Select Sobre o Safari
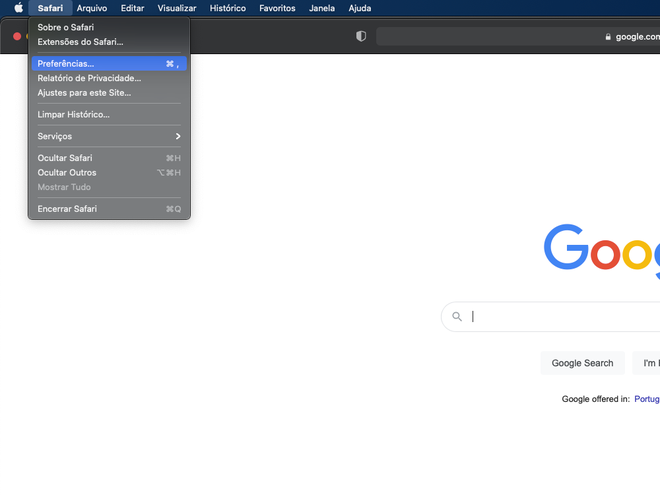660x495 pixels. pyautogui.click(x=109, y=27)
